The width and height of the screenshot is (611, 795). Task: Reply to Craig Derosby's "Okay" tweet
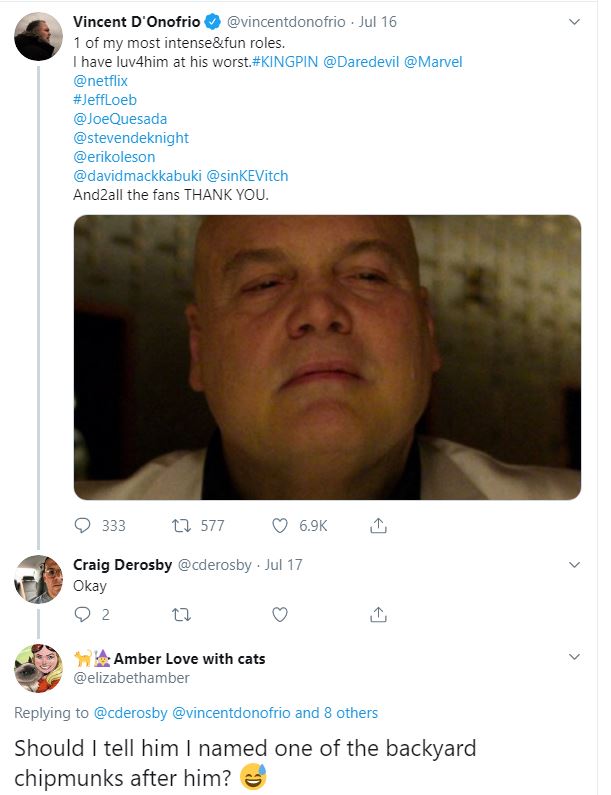pyautogui.click(x=83, y=613)
